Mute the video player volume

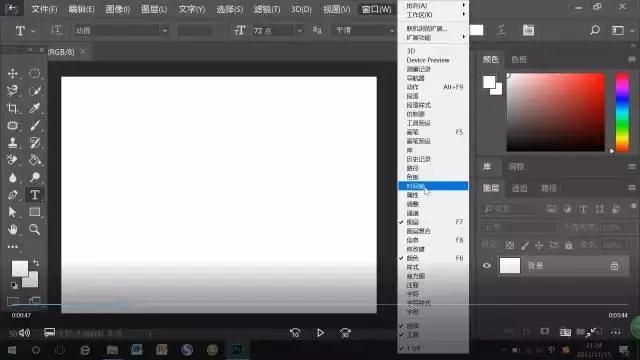tap(24, 333)
